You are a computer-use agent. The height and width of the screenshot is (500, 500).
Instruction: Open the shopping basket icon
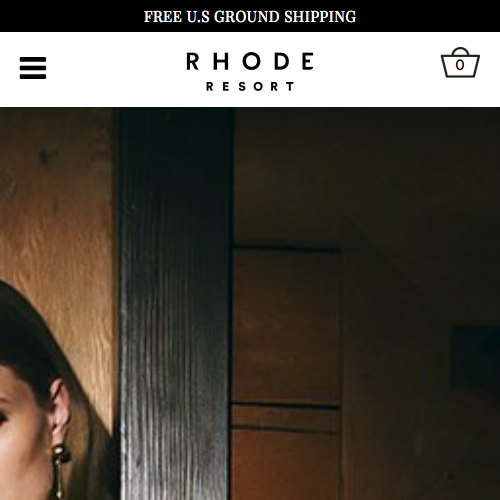click(x=460, y=63)
